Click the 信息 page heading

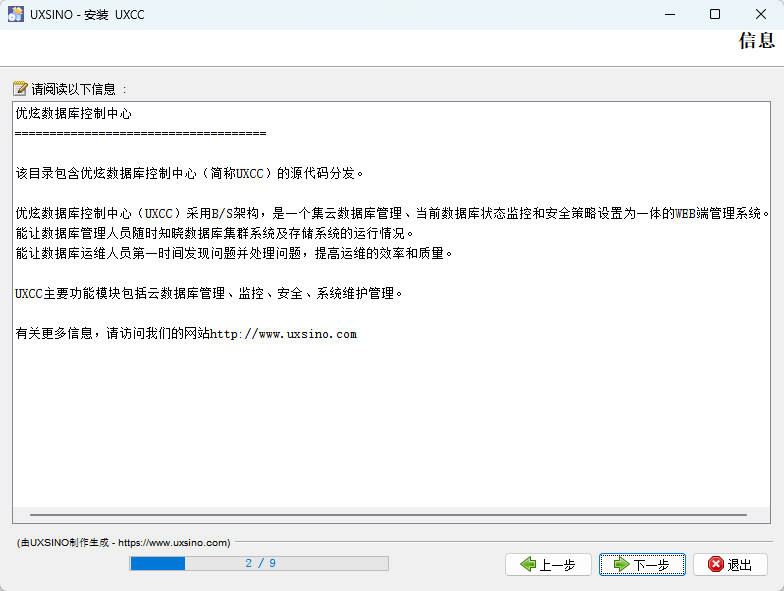click(x=756, y=41)
